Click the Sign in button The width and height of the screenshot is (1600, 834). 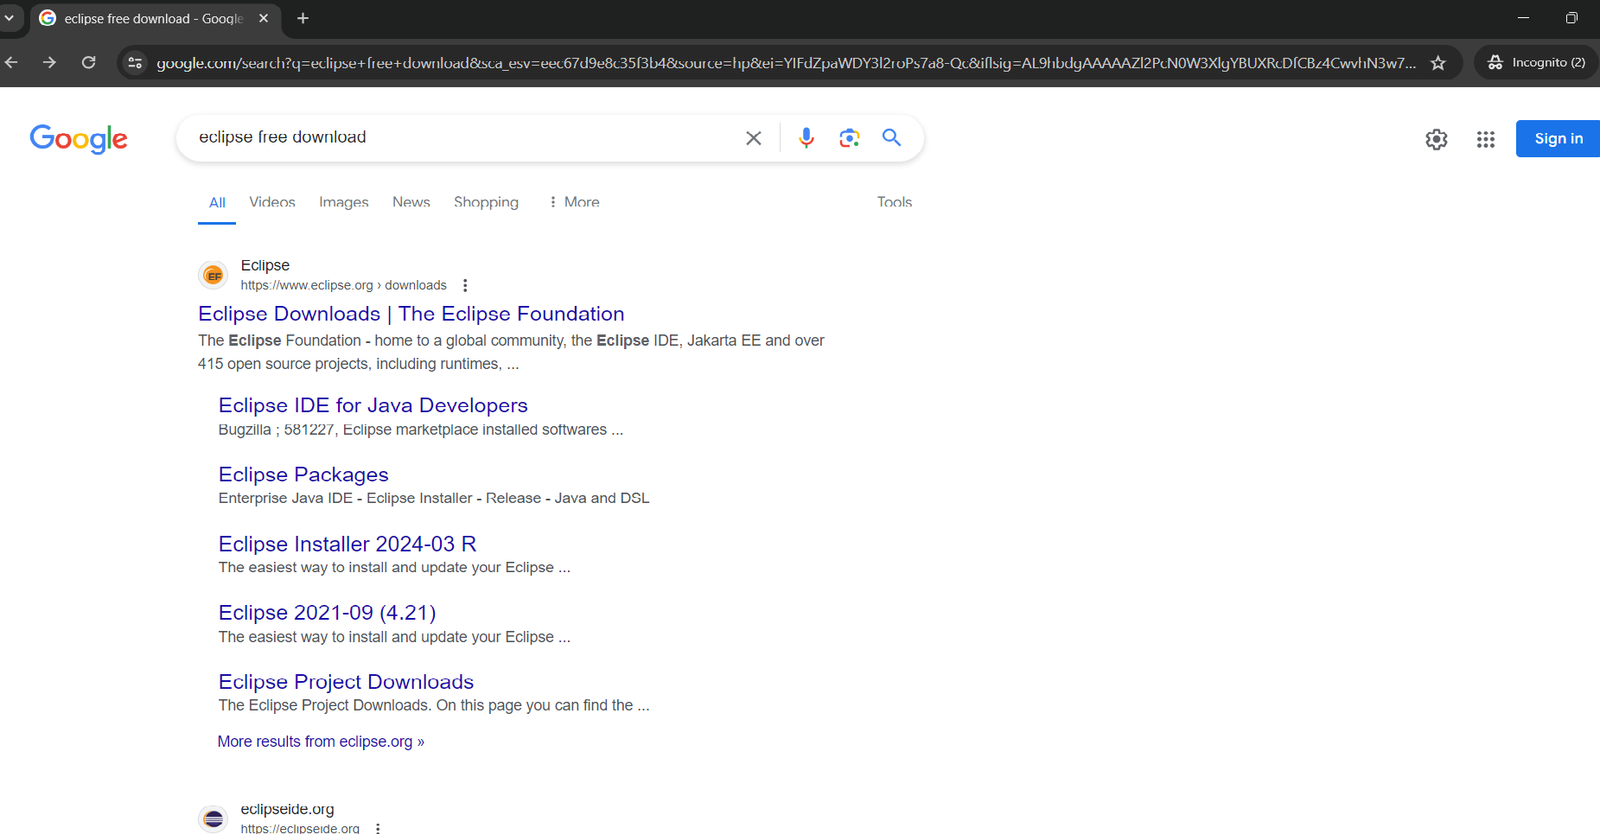(1558, 138)
